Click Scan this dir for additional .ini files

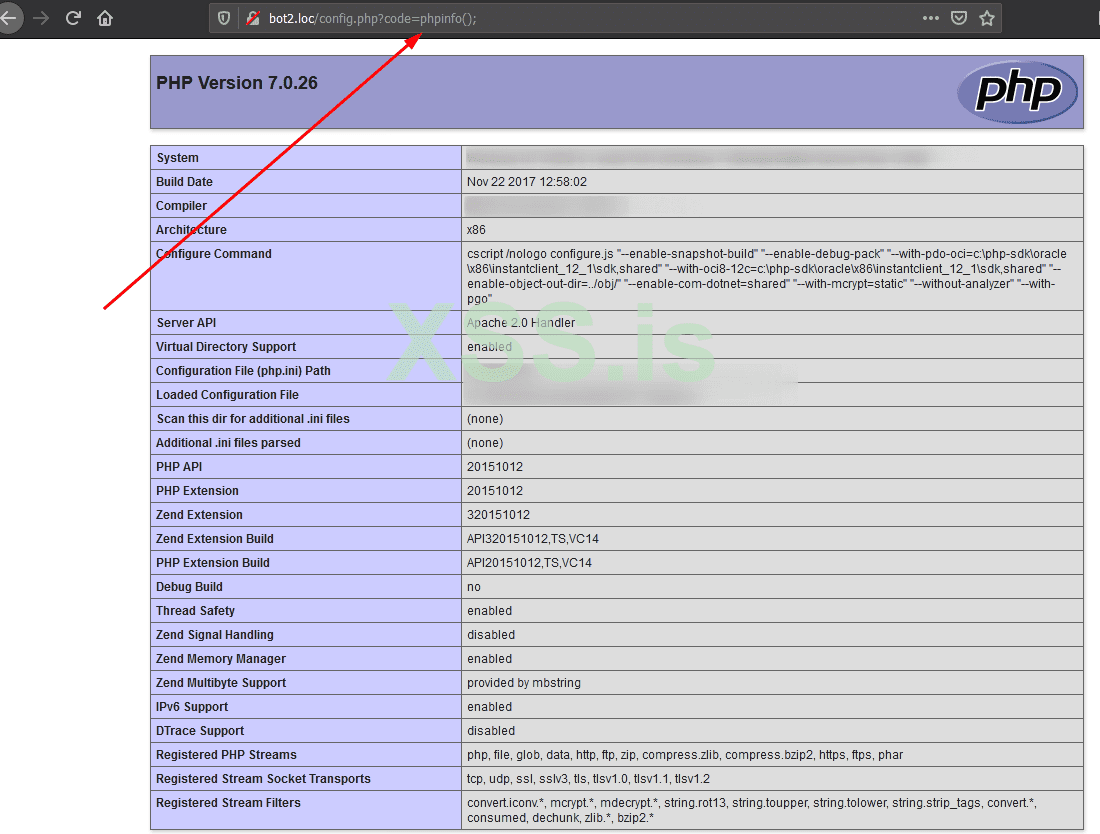253,419
